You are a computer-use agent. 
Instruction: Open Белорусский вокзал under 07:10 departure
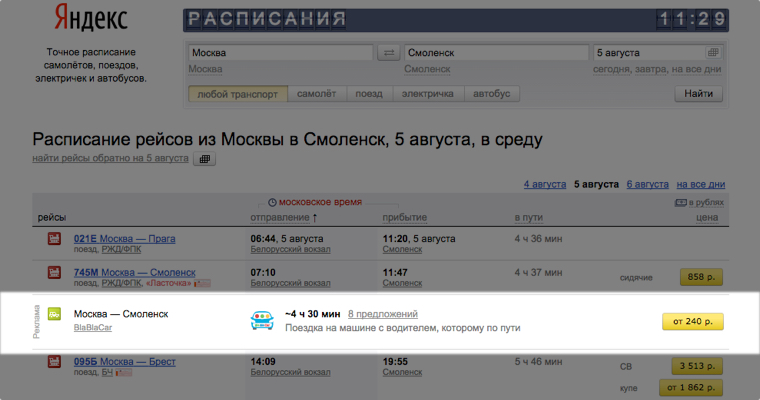(290, 283)
